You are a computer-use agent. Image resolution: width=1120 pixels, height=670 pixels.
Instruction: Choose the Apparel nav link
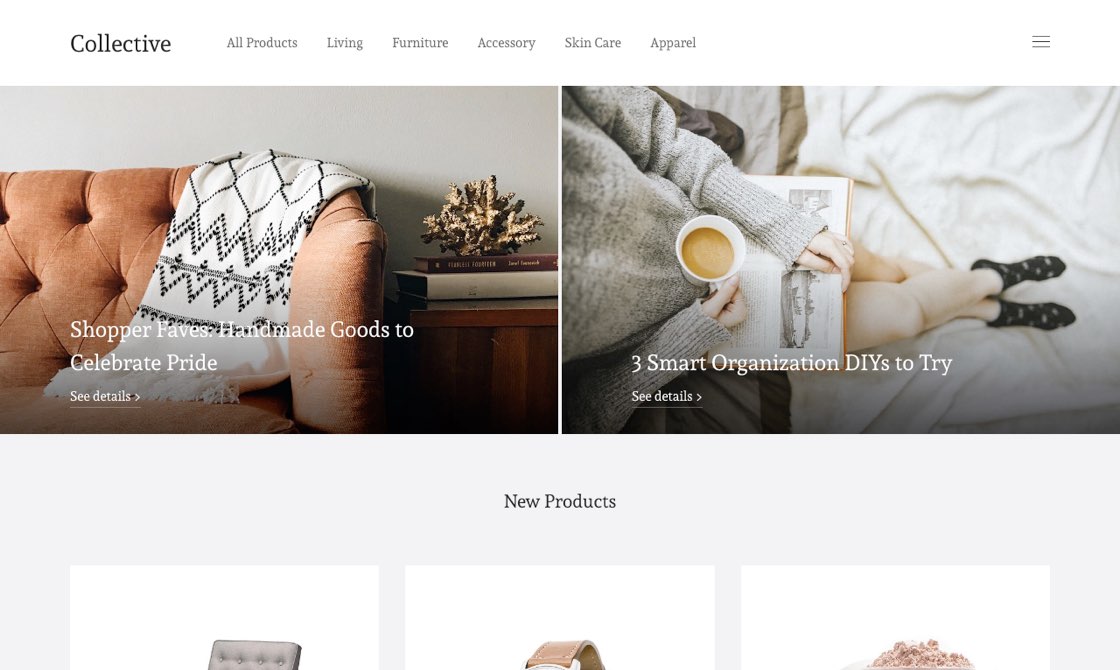(673, 43)
